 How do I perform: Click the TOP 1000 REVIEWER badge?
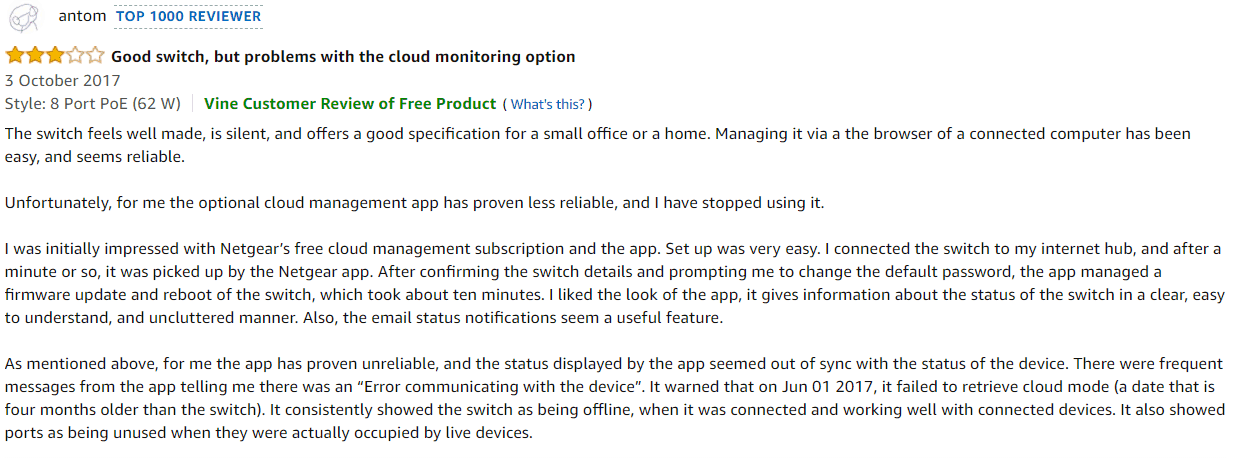pos(188,16)
